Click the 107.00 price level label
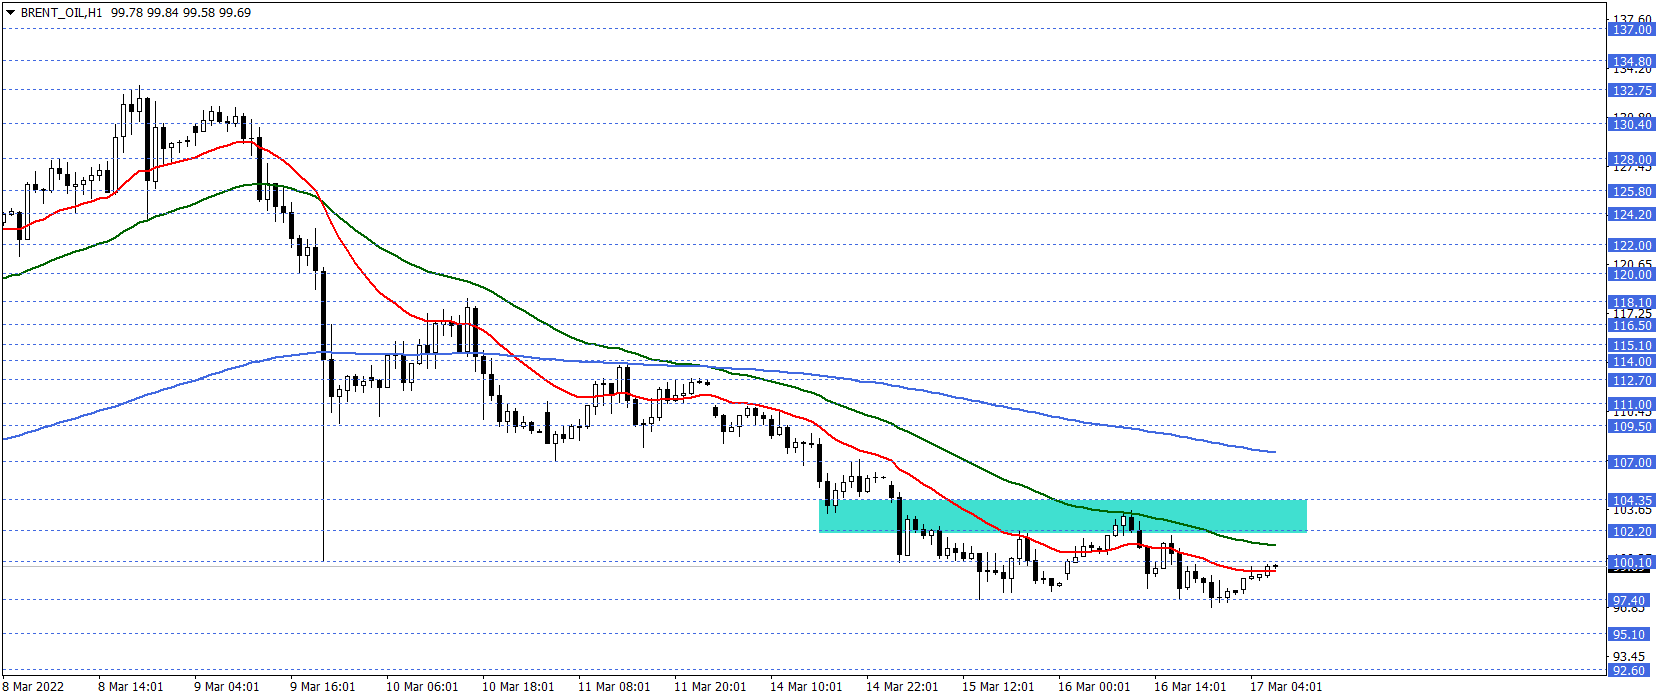 point(1631,463)
